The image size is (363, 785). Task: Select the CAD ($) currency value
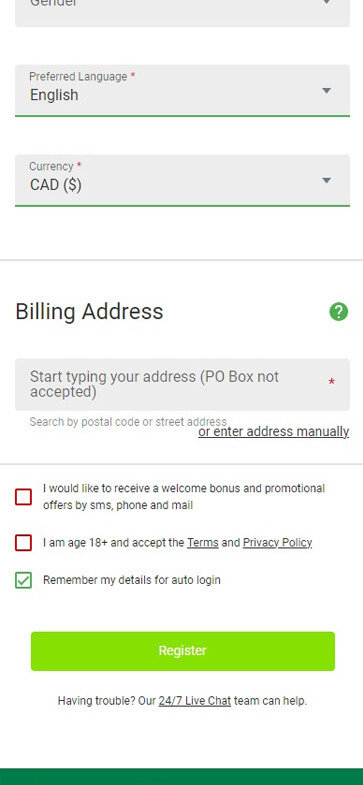pos(56,185)
